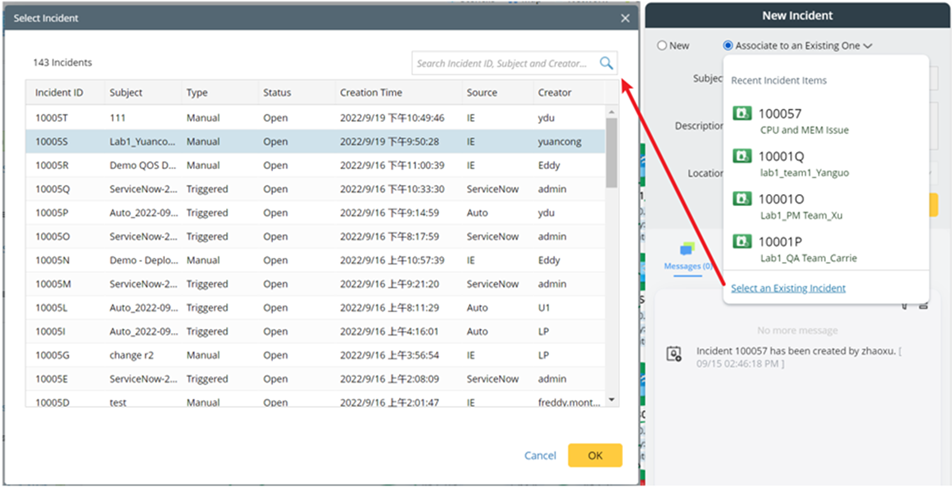Switch to the Messages tab

tap(688, 266)
